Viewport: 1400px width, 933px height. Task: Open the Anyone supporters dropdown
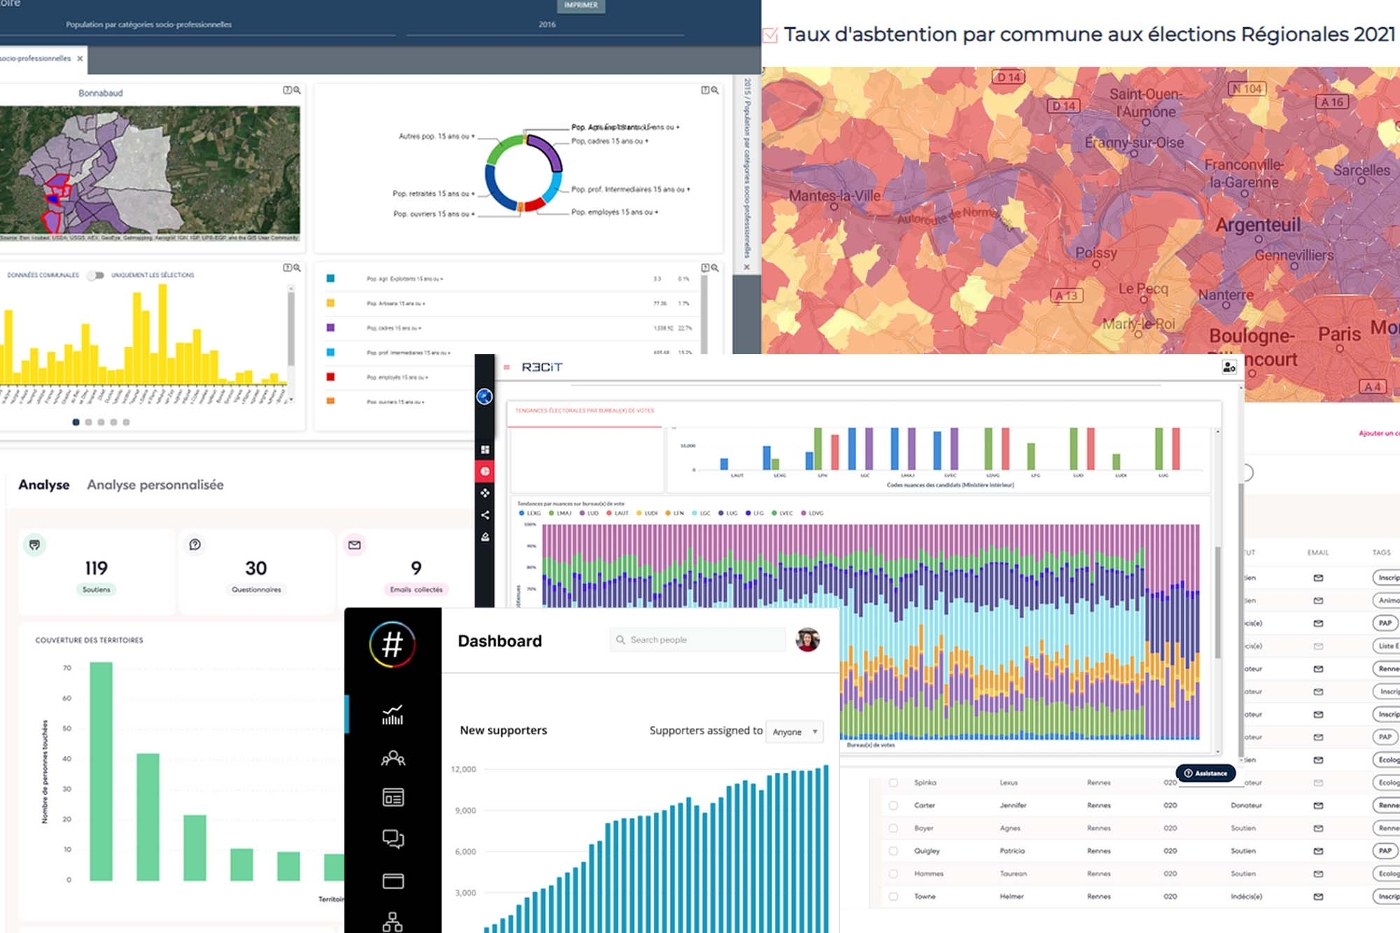pyautogui.click(x=794, y=732)
